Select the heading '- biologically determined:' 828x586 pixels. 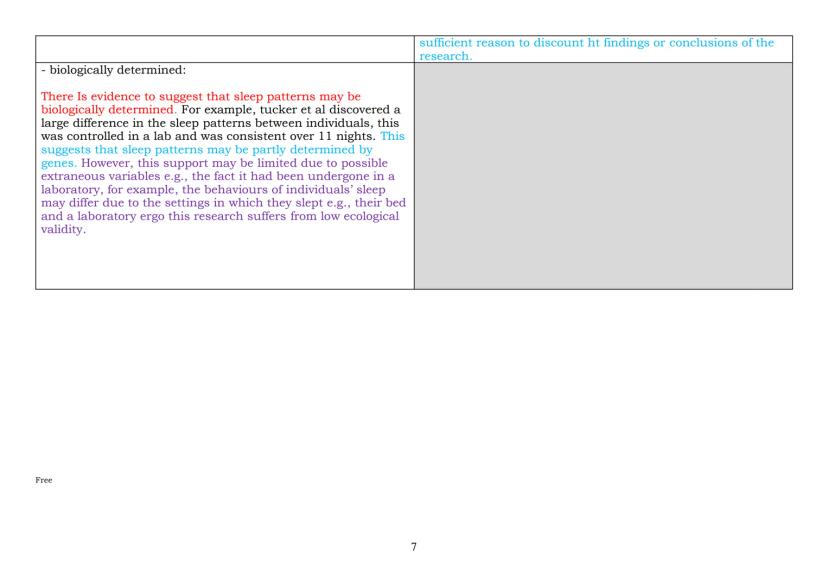[x=110, y=71]
